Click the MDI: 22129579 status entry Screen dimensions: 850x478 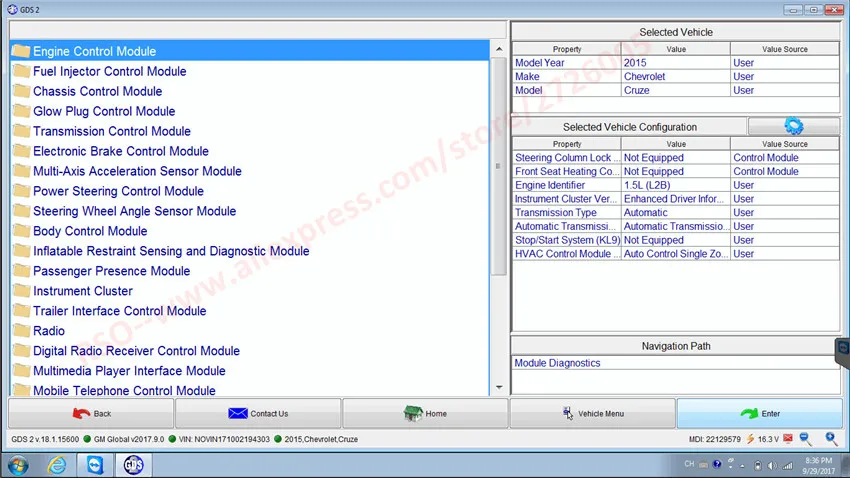pyautogui.click(x=714, y=439)
